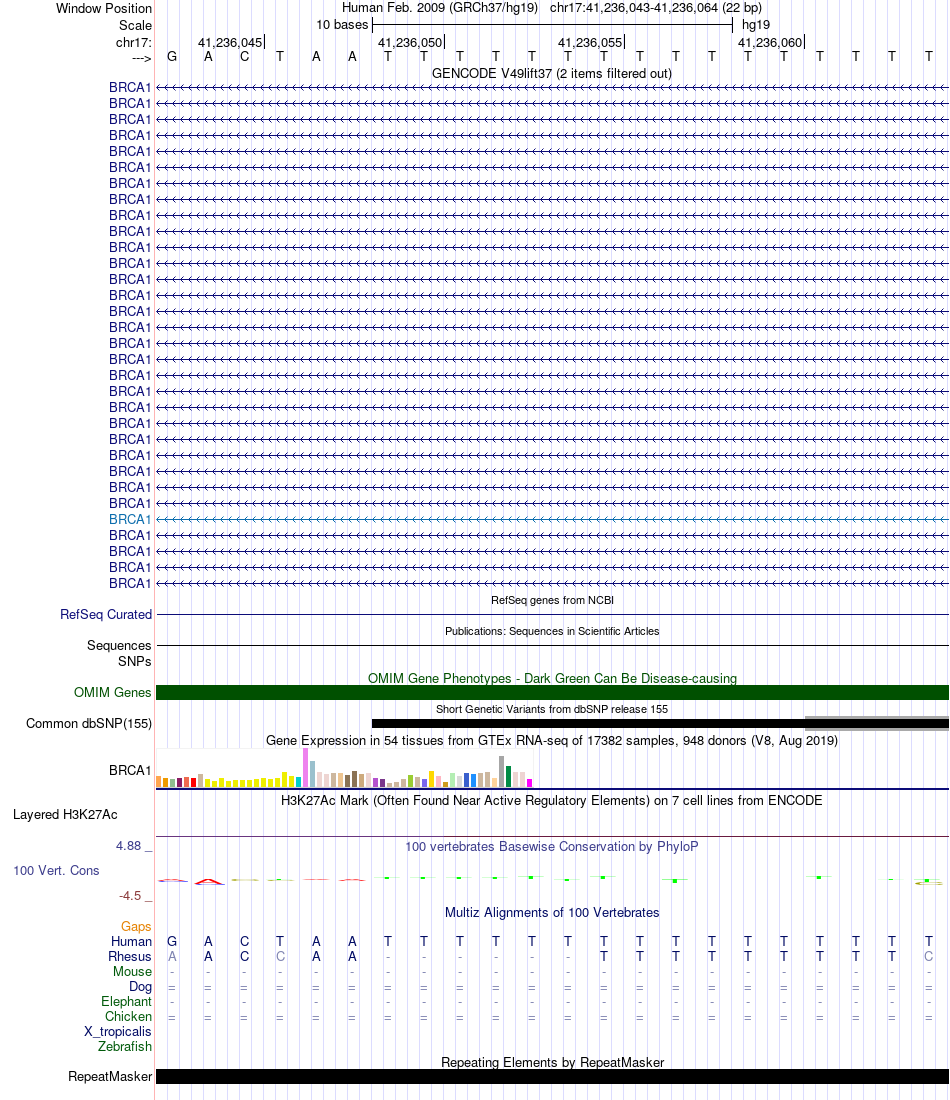Screen dimensions: 950x1100
Task: Click the black RepeatMasker repeat bar
Action: click(x=552, y=1077)
